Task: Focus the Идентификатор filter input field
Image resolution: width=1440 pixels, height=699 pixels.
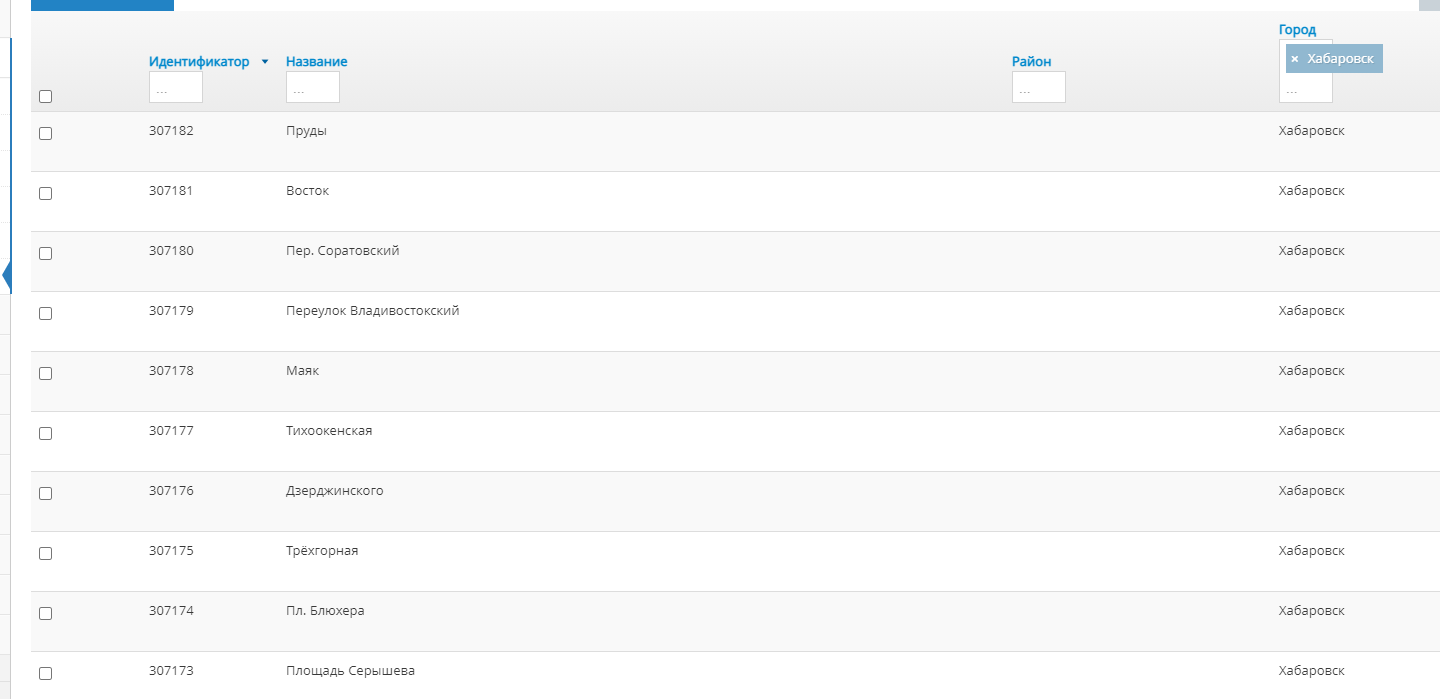Action: 176,87
